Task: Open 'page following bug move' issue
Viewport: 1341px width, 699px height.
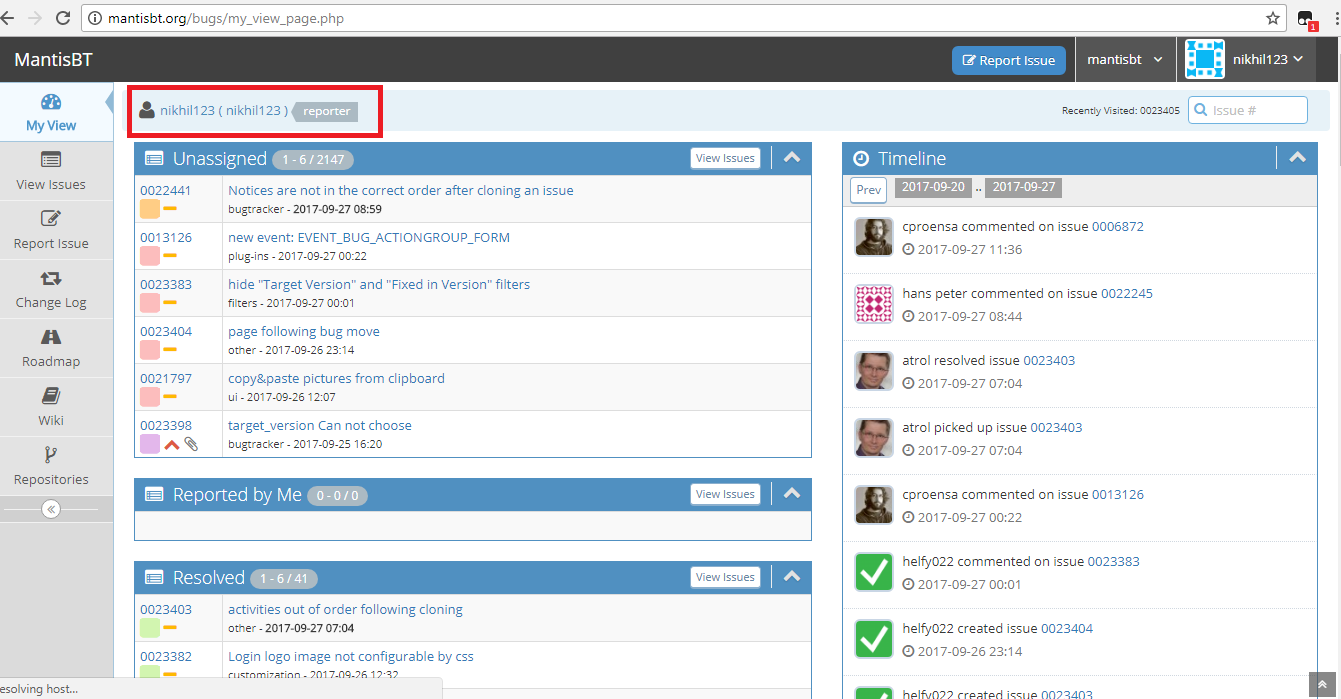Action: click(x=304, y=331)
